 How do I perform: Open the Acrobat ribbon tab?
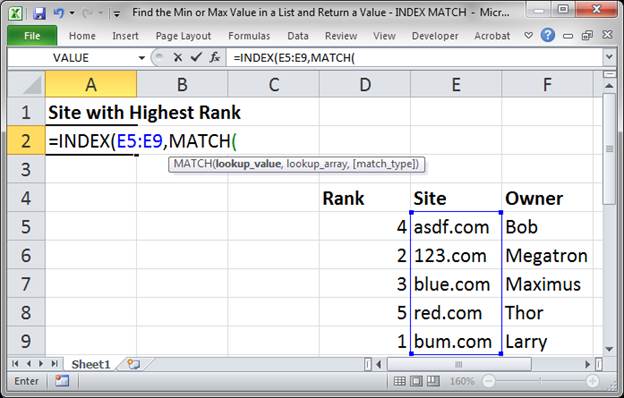coord(492,36)
